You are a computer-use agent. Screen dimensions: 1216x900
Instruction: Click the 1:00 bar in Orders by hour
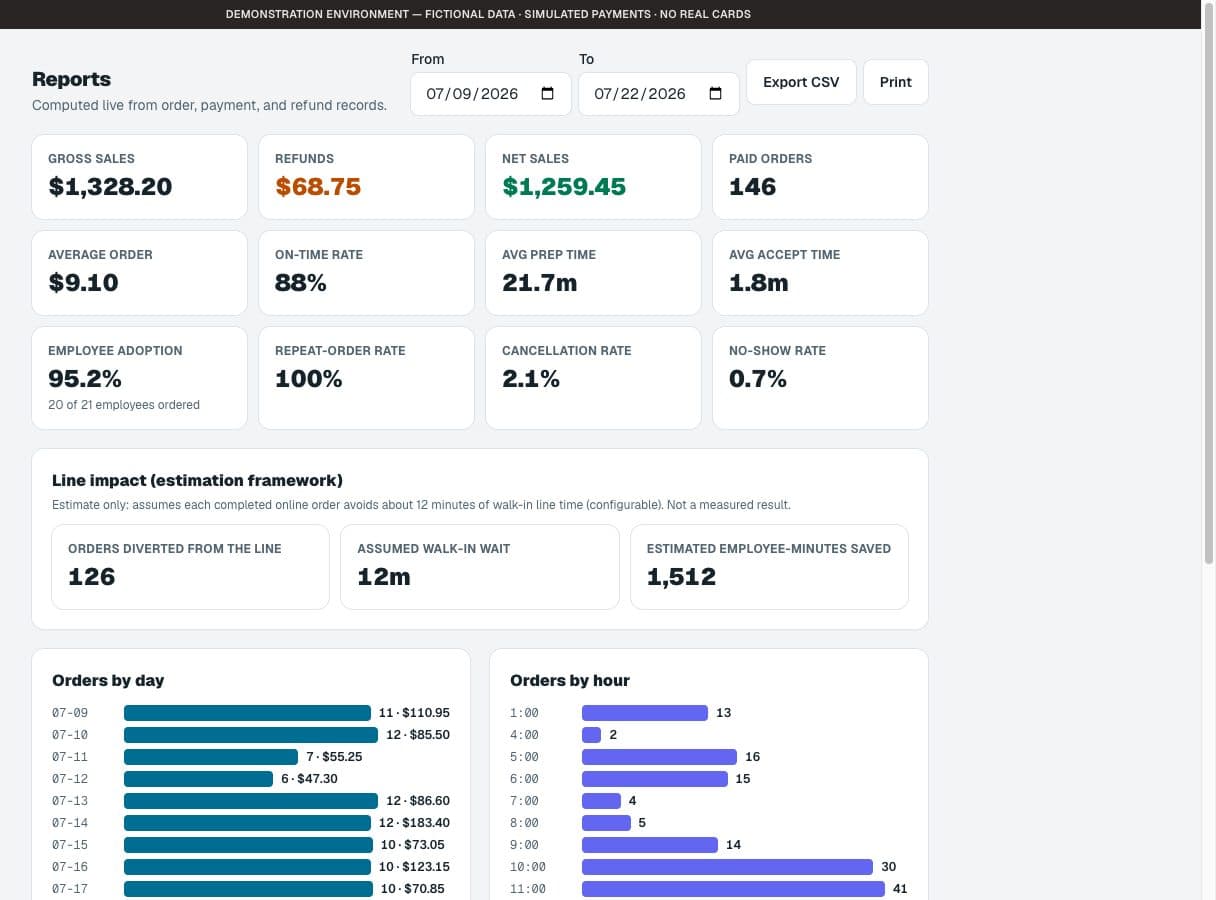coord(645,713)
